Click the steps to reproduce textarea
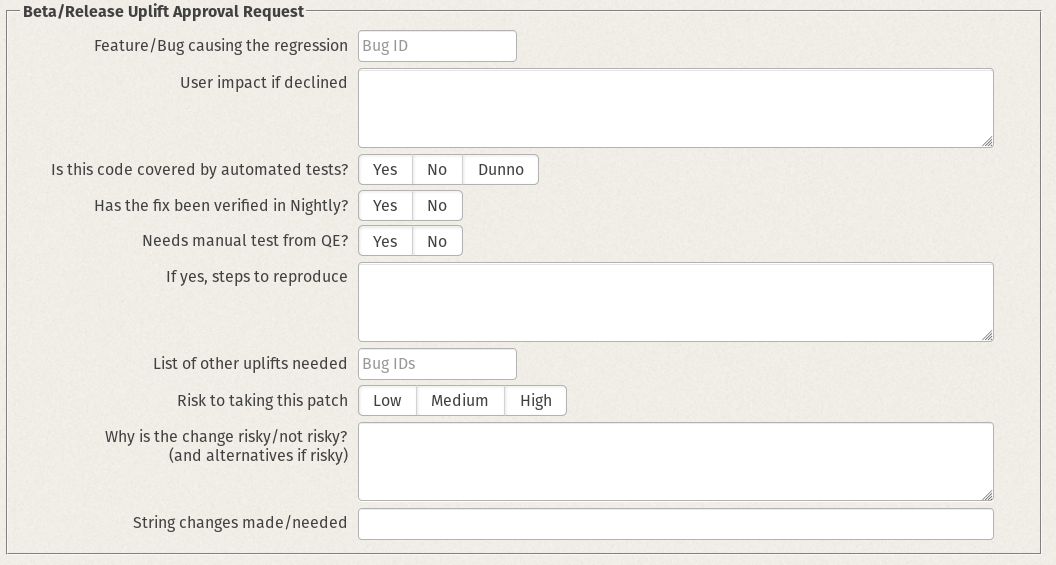The height and width of the screenshot is (565, 1056). click(x=675, y=302)
